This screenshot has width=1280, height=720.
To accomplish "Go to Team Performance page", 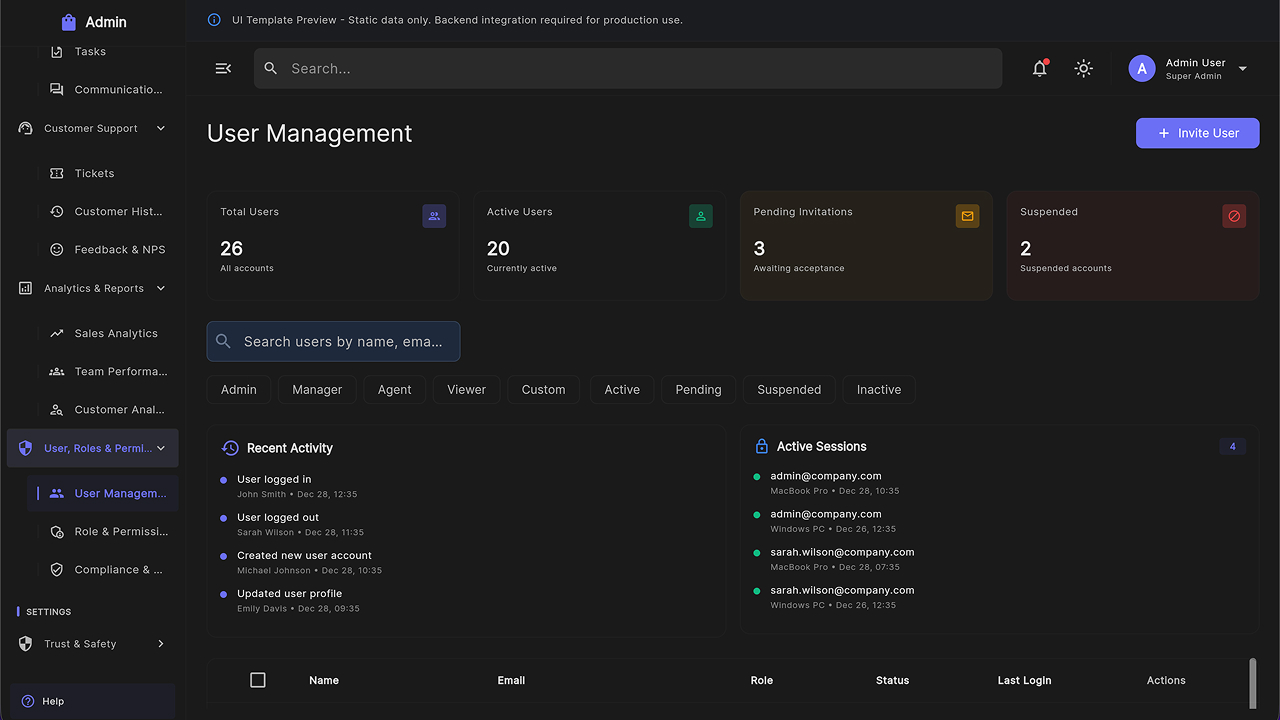I will [x=103, y=371].
